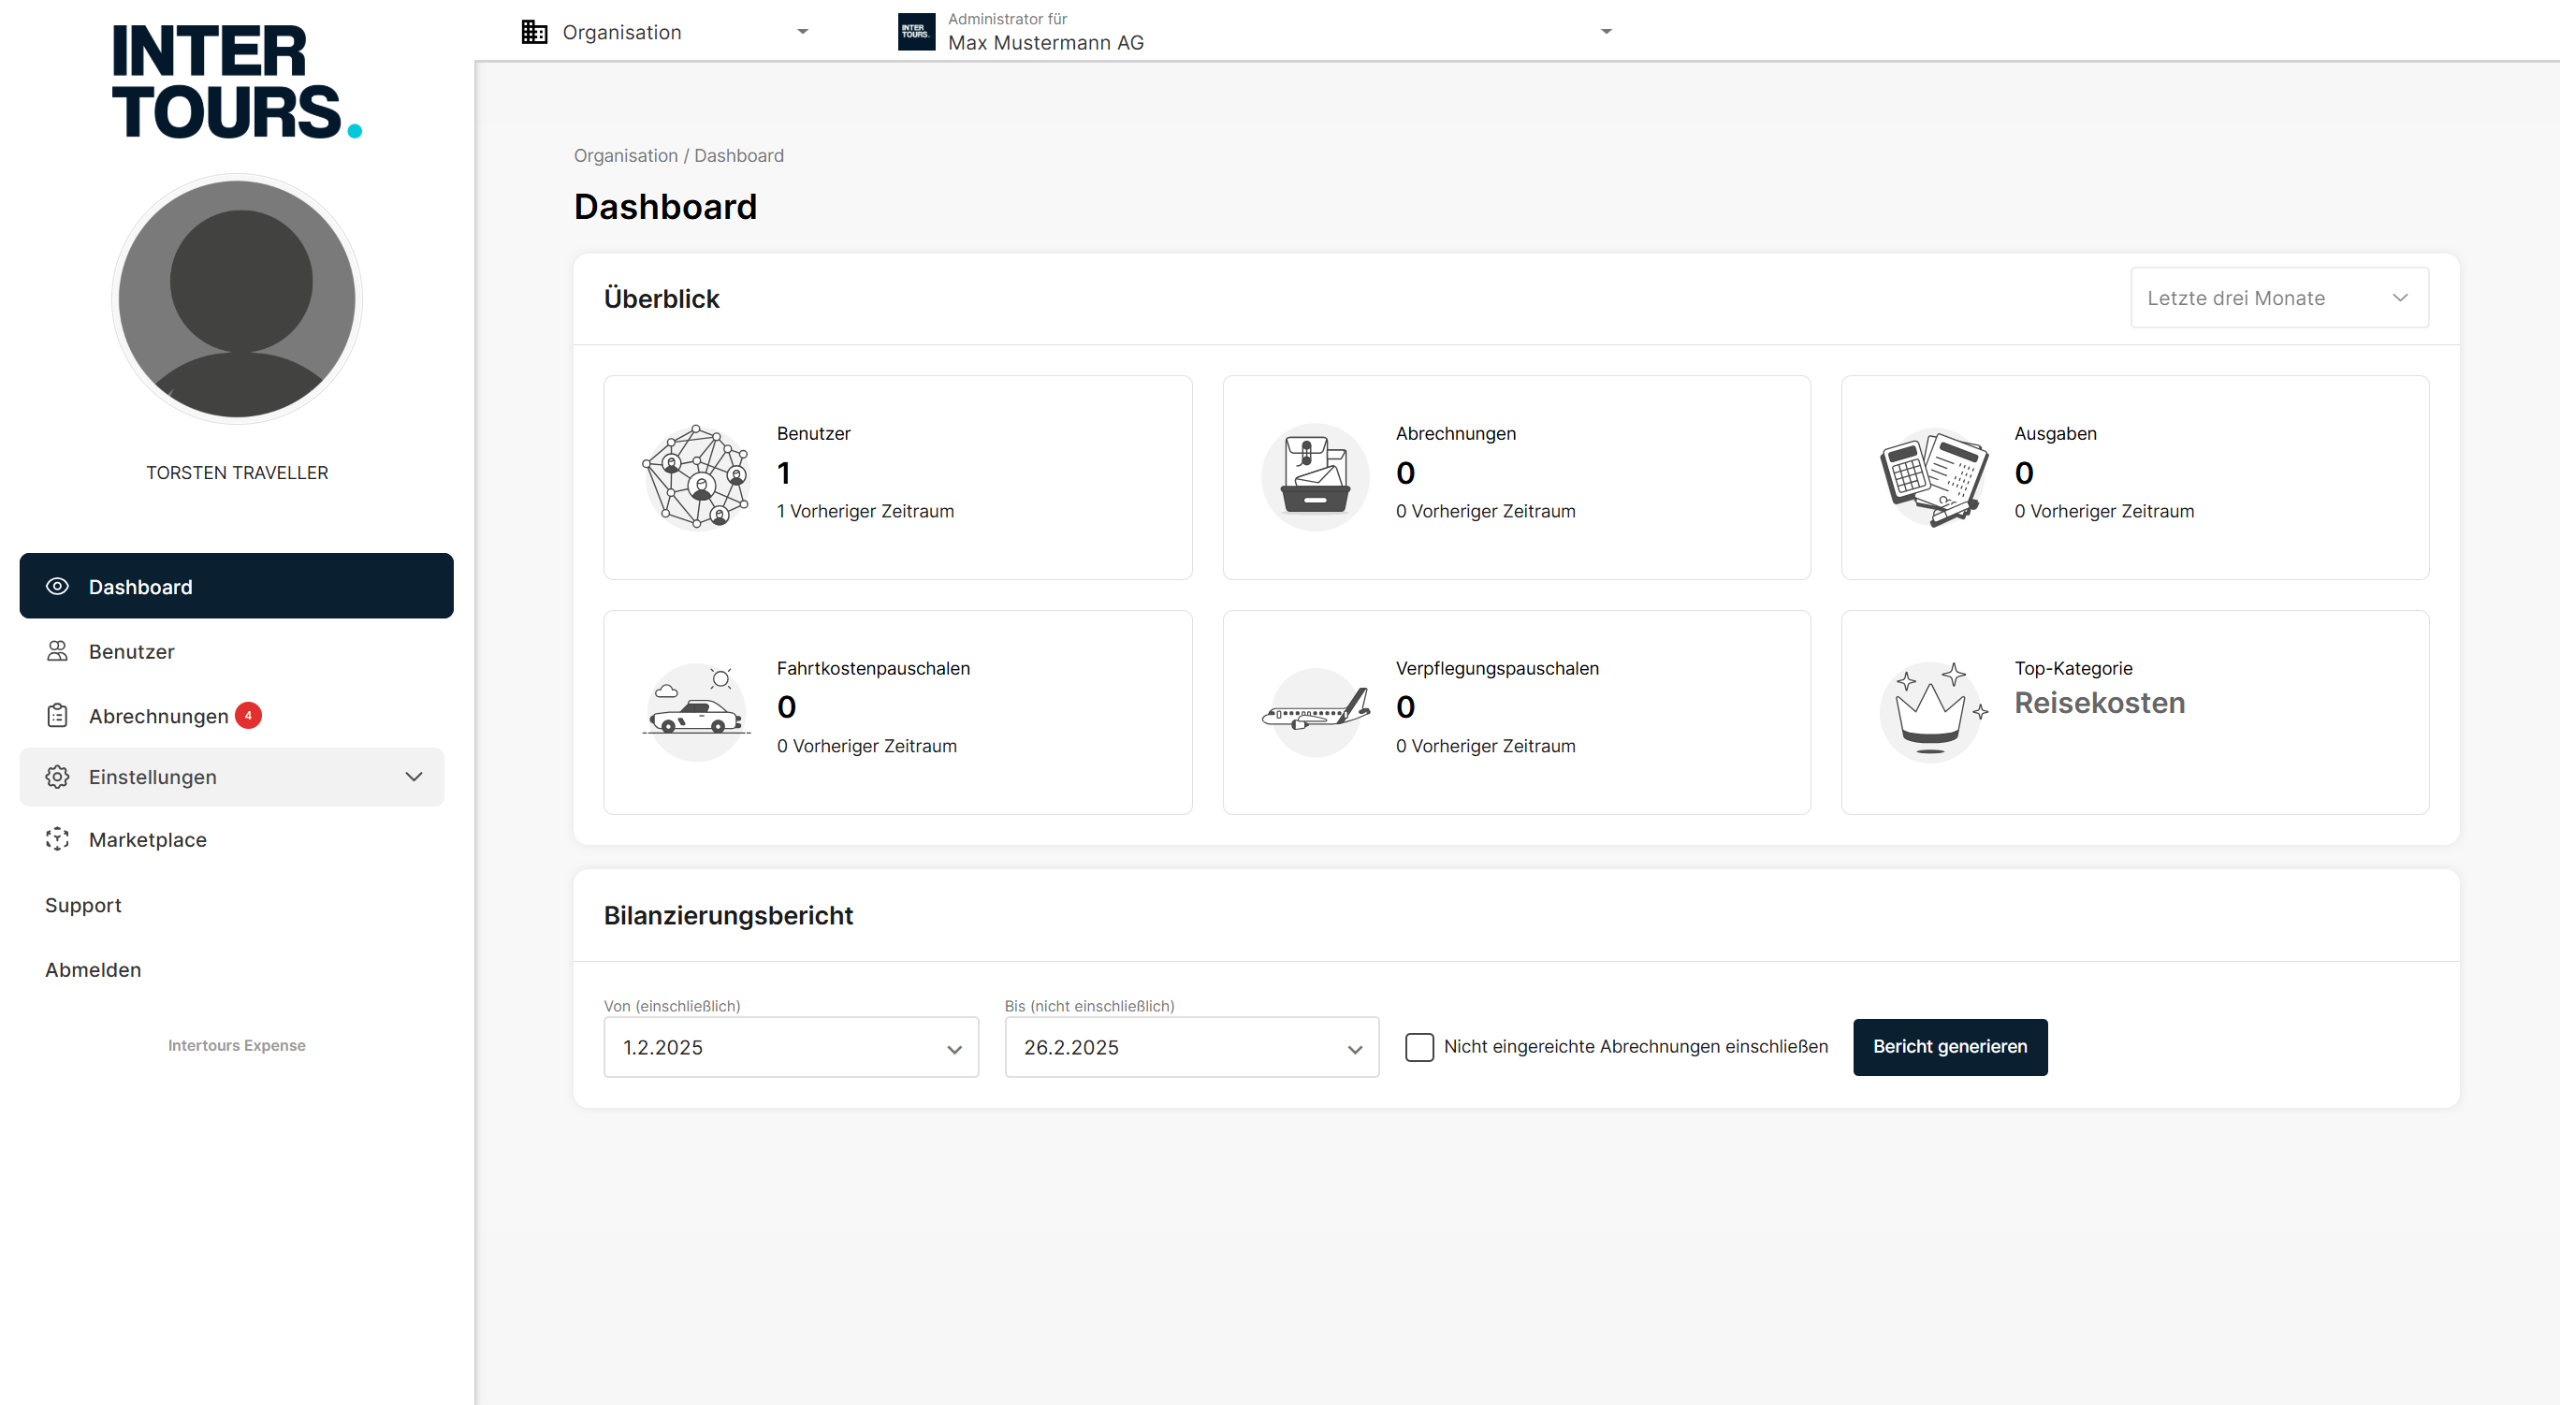The width and height of the screenshot is (2560, 1405).
Task: Click the Fahrtkostenpauschalen car icon
Action: [696, 711]
